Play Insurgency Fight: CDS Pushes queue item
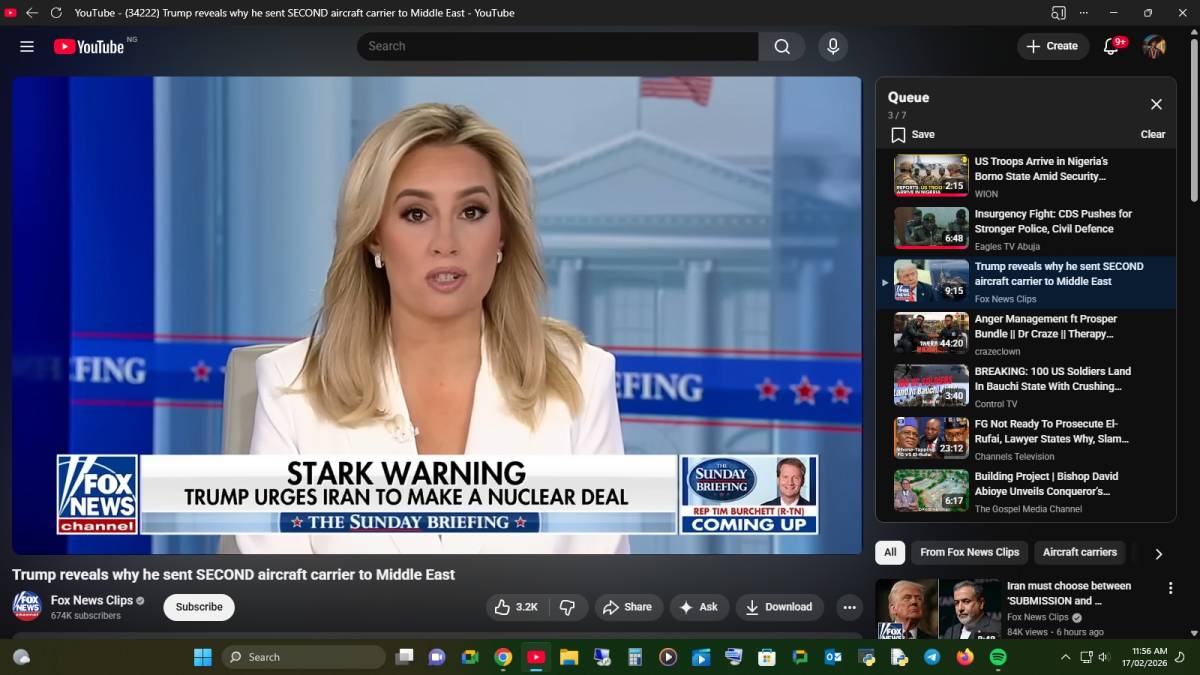The width and height of the screenshot is (1200, 675). (1026, 229)
